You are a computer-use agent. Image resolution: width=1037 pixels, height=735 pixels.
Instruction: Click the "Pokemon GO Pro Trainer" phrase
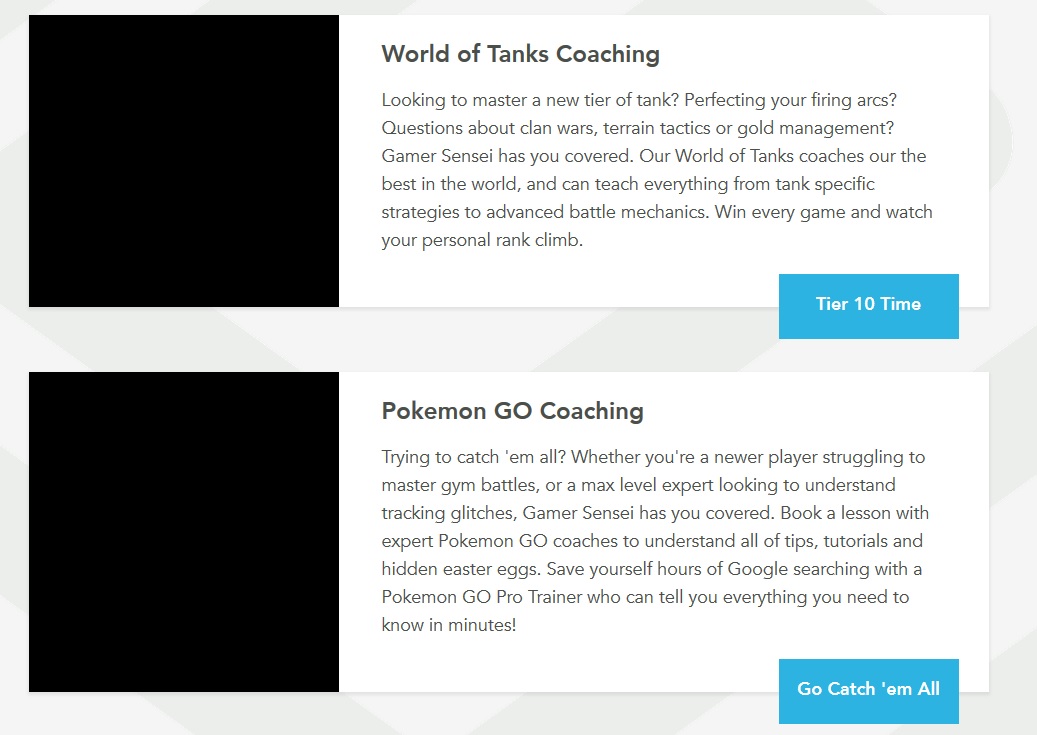coord(482,598)
